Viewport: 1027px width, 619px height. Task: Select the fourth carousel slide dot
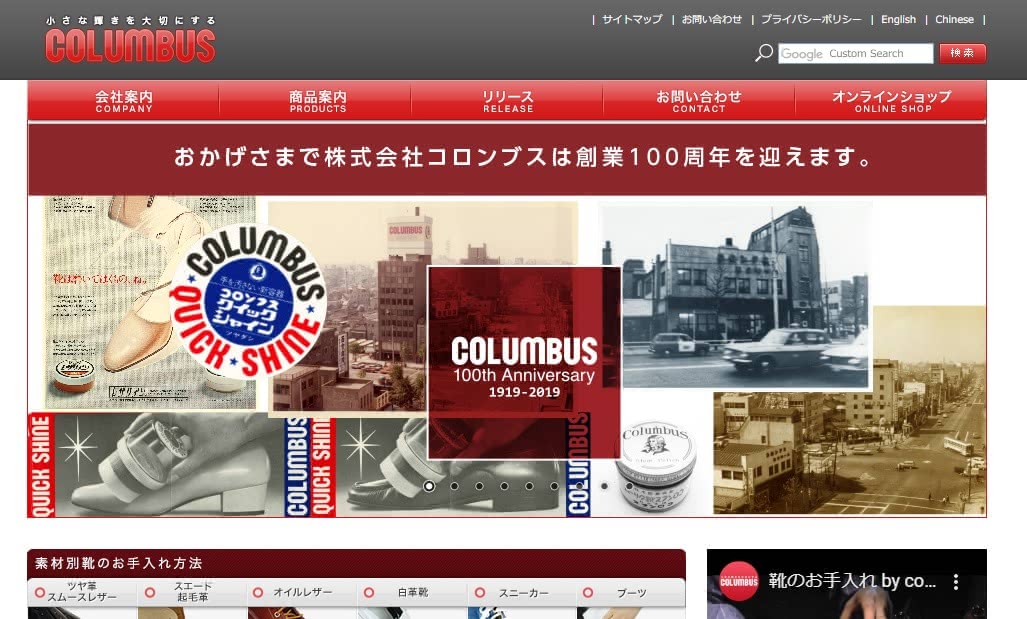point(504,486)
